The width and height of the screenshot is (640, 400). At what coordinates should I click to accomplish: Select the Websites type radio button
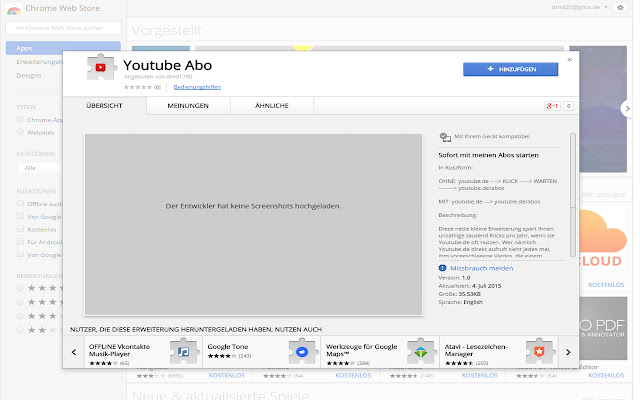20,132
